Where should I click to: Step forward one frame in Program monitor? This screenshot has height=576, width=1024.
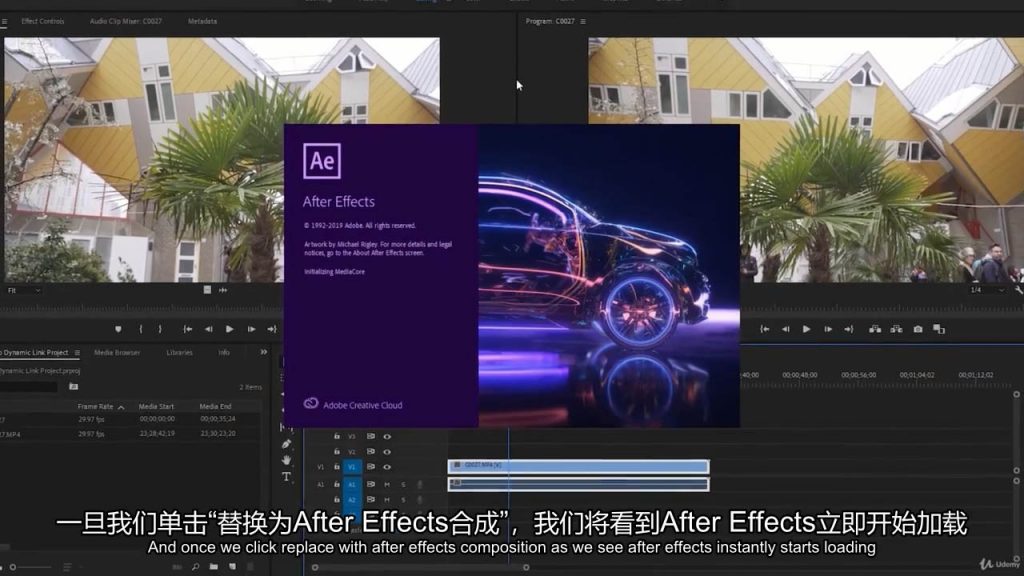[828, 329]
